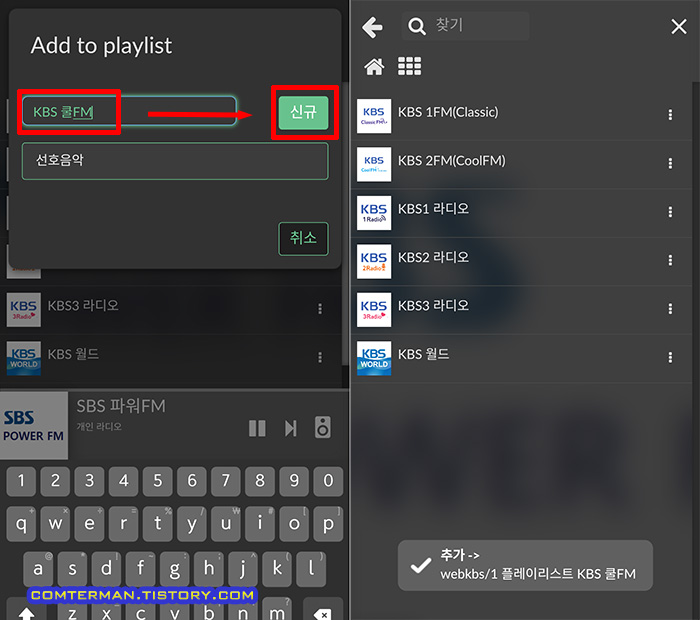Click SBS Power FM now-playing artwork
The width and height of the screenshot is (700, 620).
(34, 425)
